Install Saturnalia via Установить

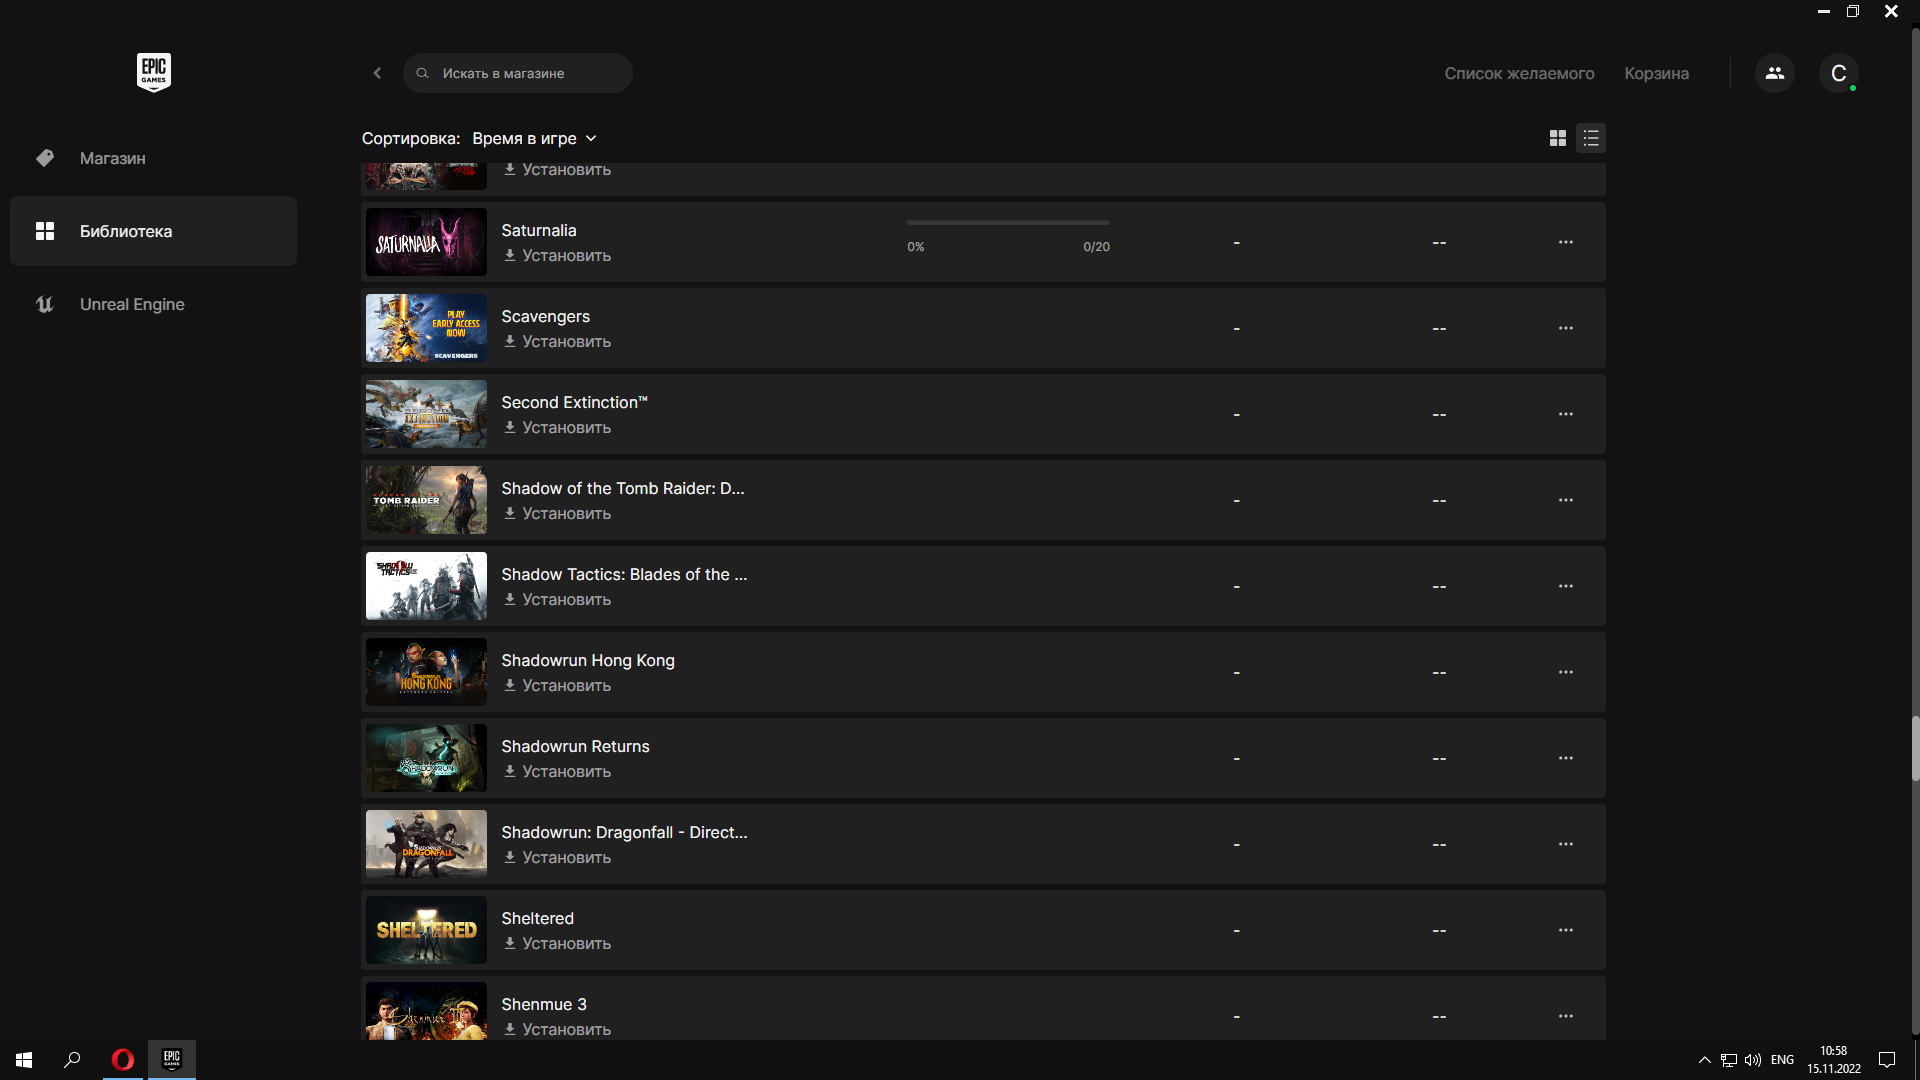[557, 256]
